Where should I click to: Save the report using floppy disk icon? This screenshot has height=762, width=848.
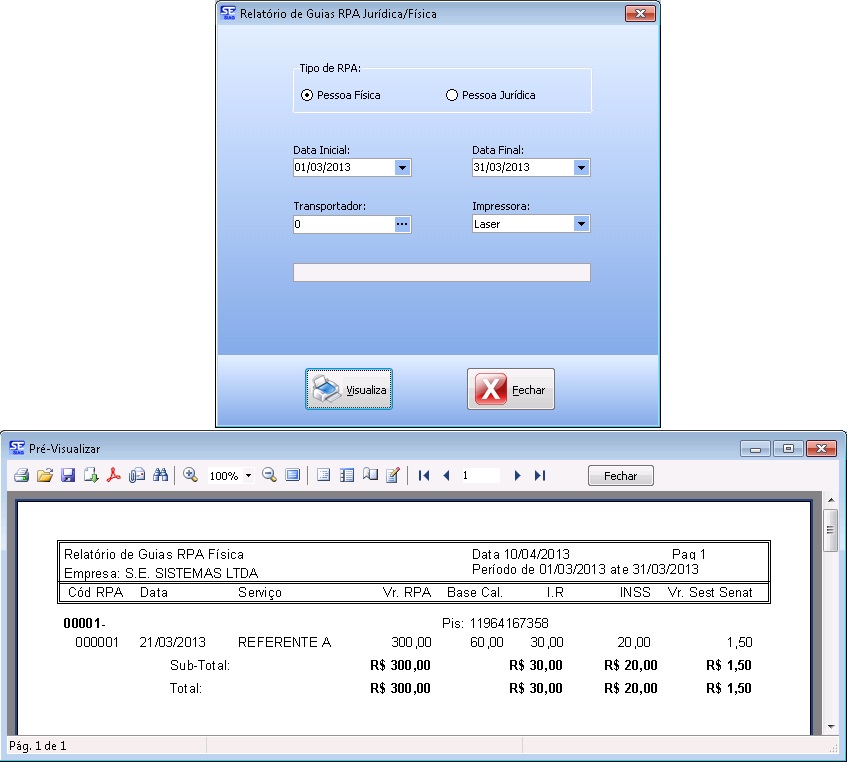pos(68,476)
